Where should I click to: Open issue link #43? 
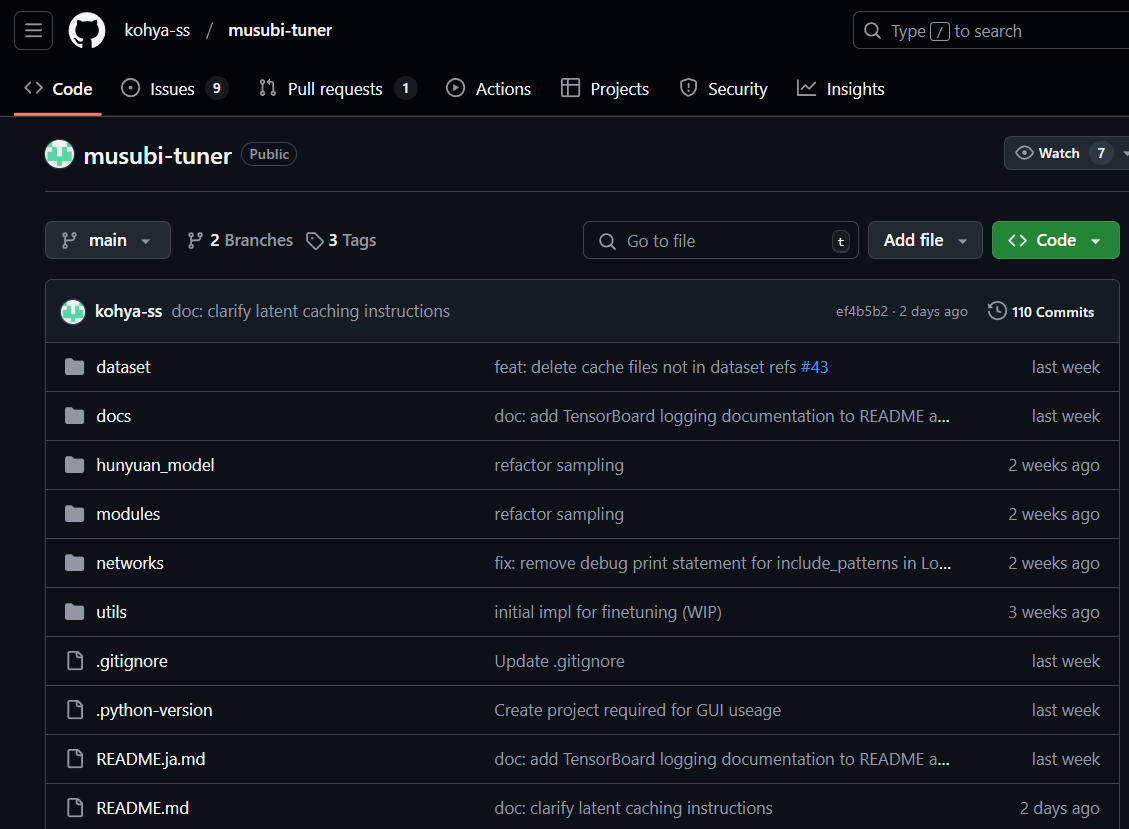(x=814, y=367)
